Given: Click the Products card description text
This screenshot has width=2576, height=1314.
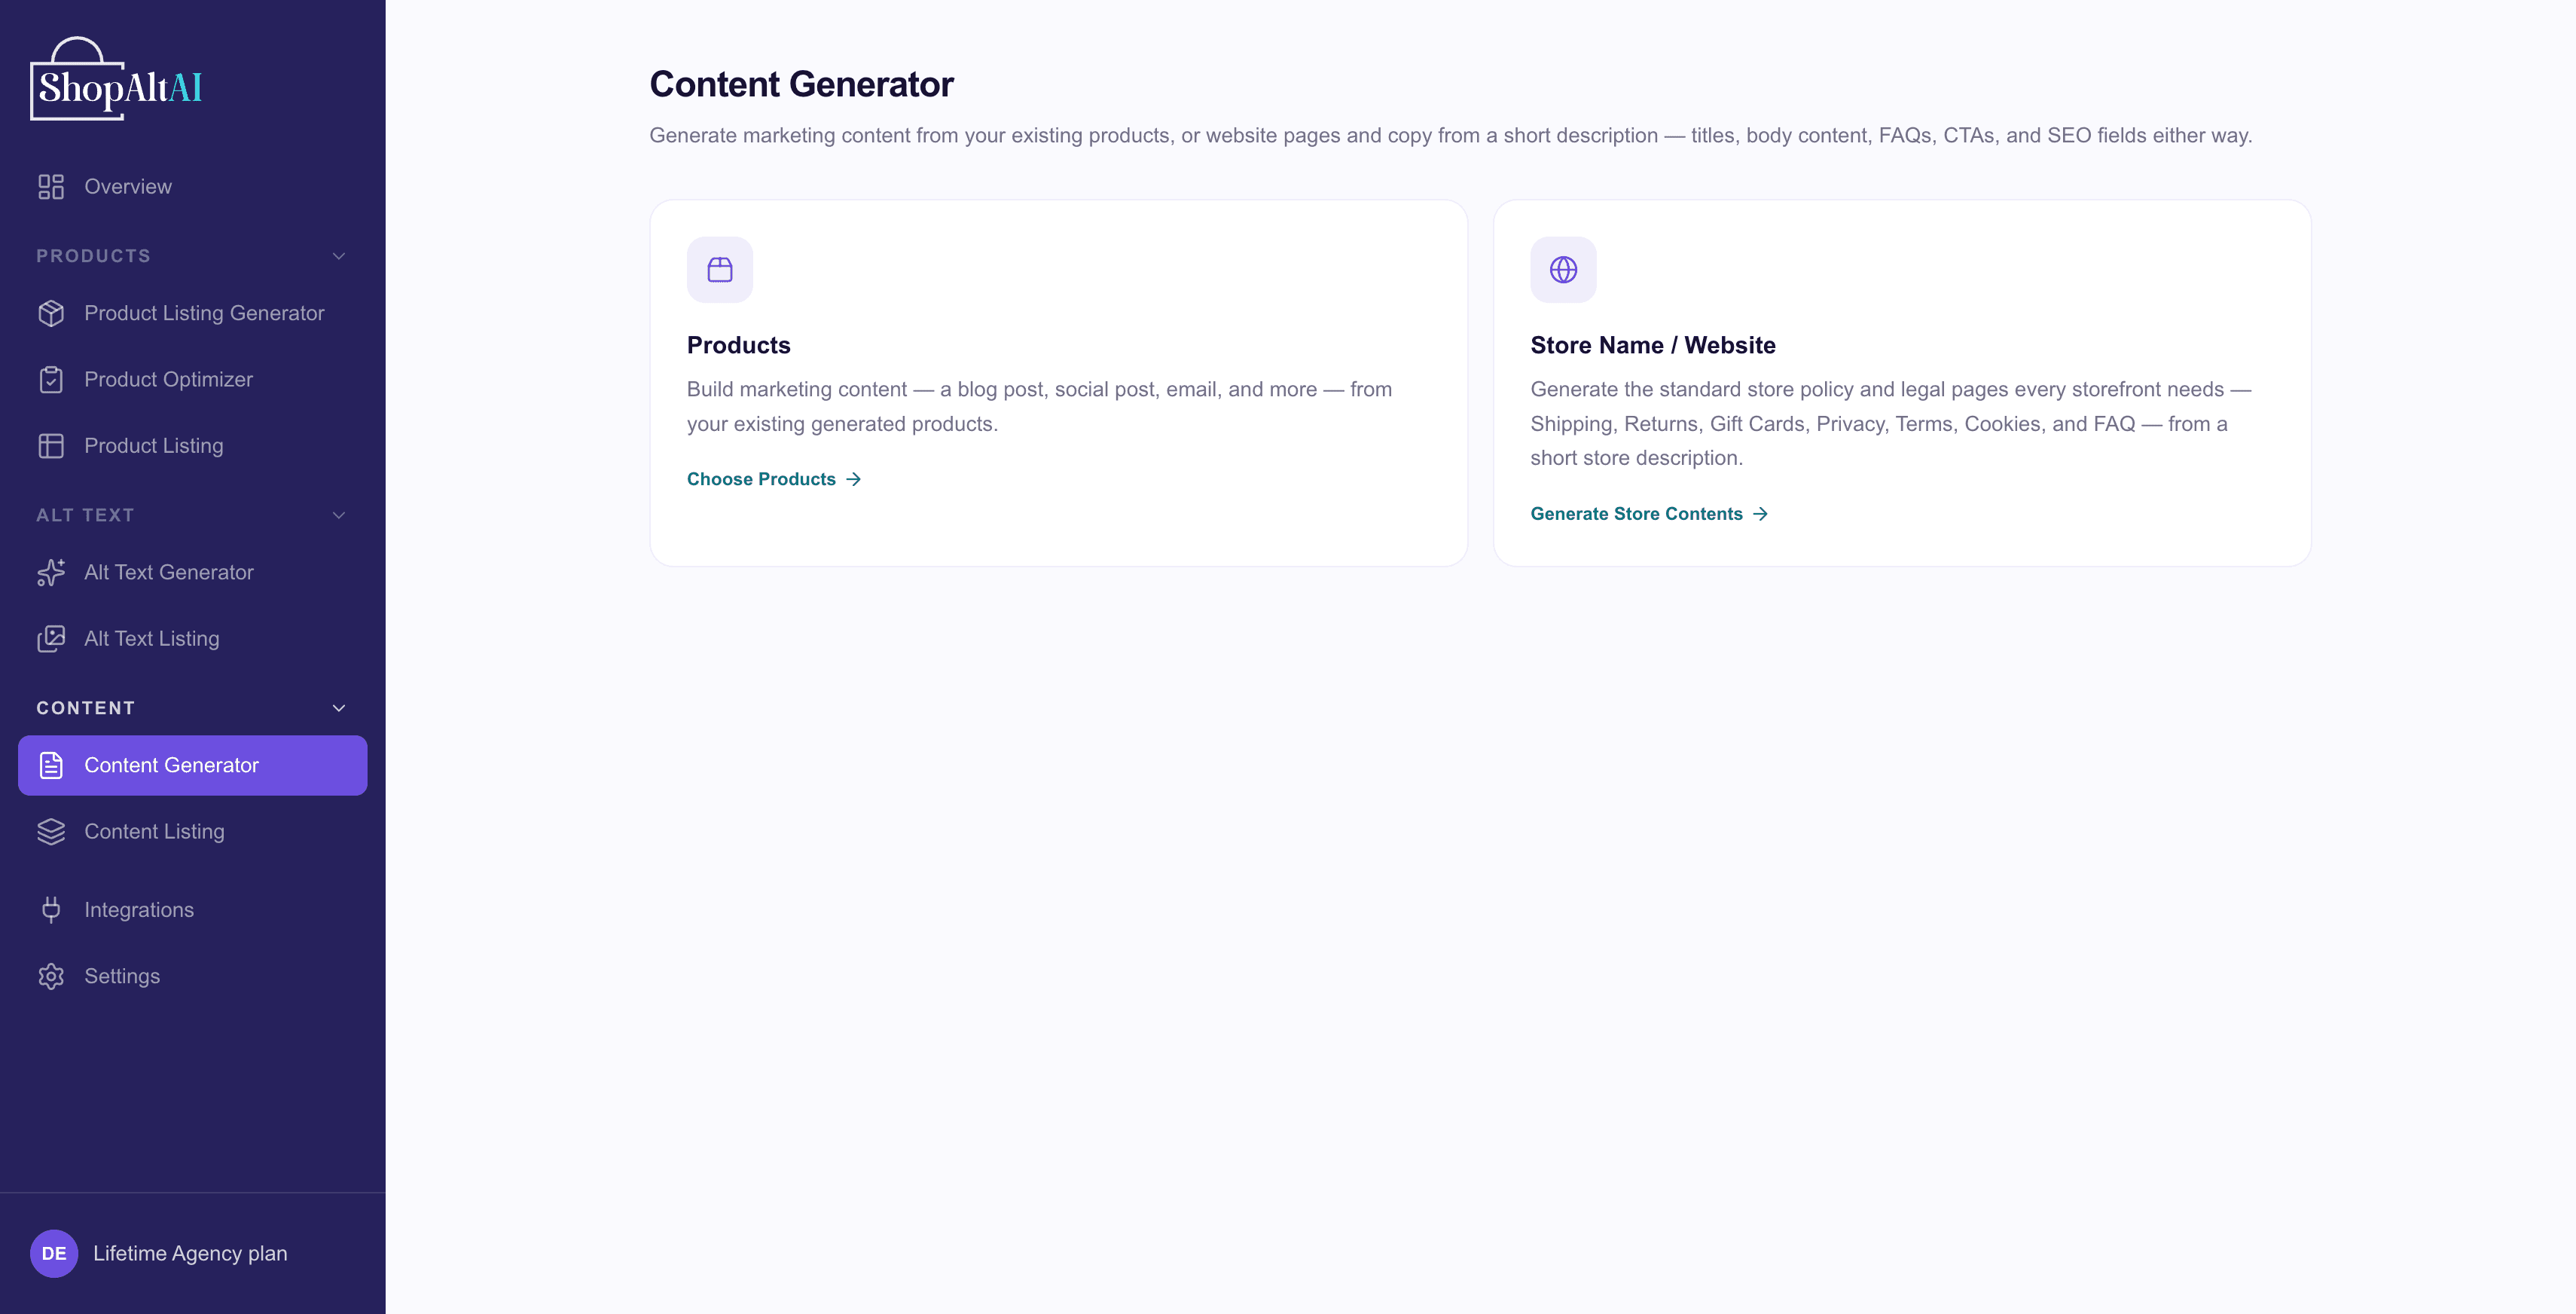Looking at the screenshot, I should pyautogui.click(x=1039, y=406).
